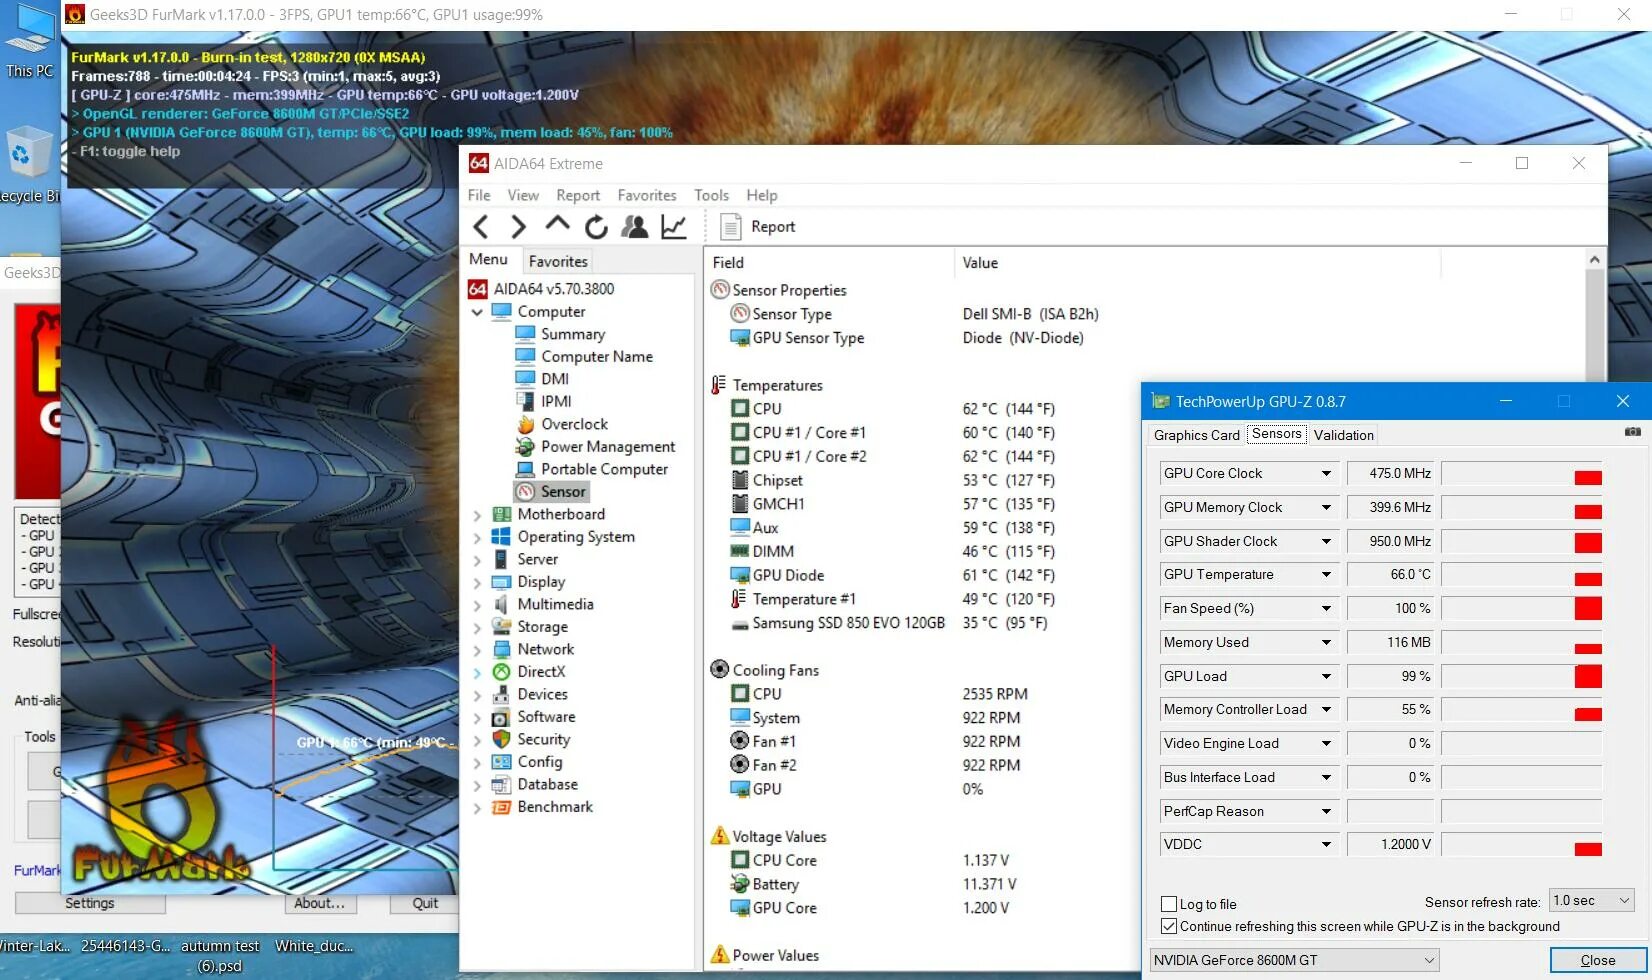1652x980 pixels.
Task: Uncheck Continue refreshing in background option
Action: coord(1168,926)
